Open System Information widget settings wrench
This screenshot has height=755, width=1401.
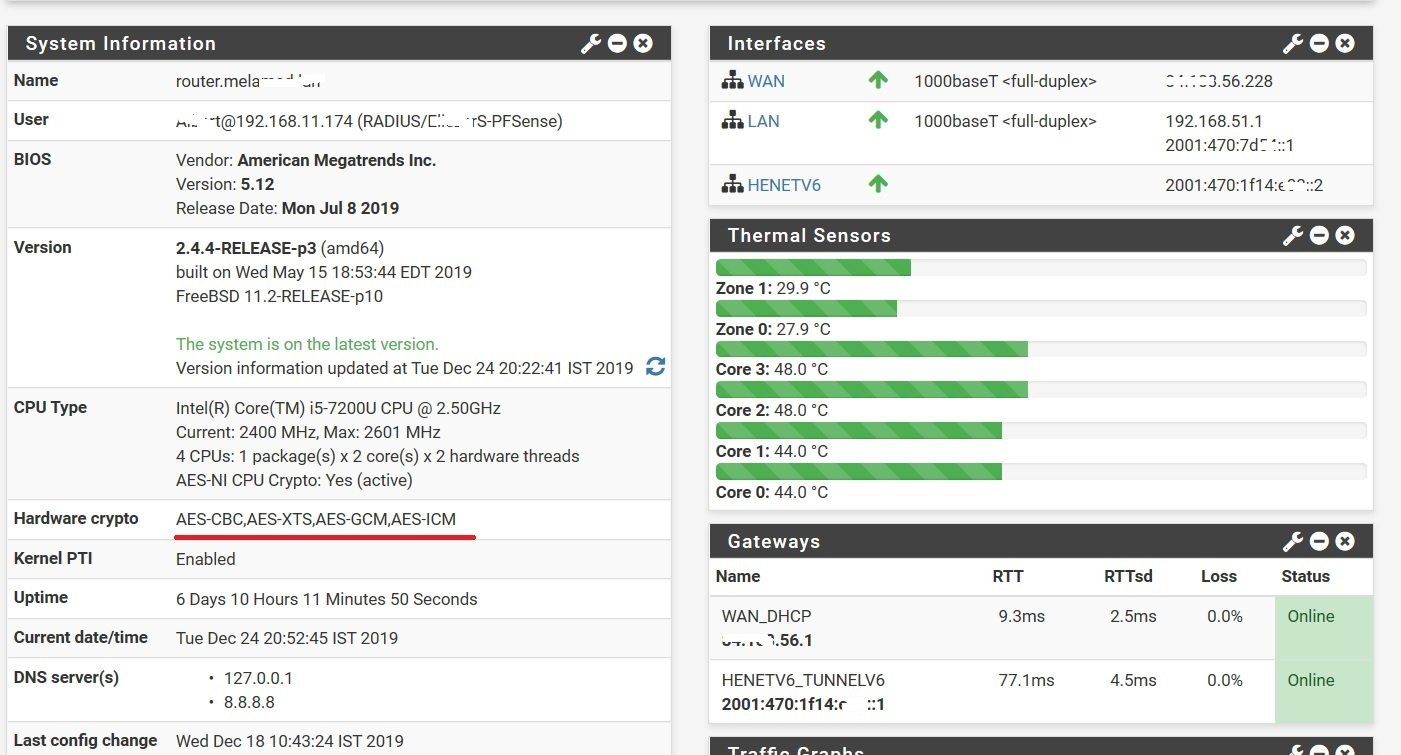coord(591,43)
